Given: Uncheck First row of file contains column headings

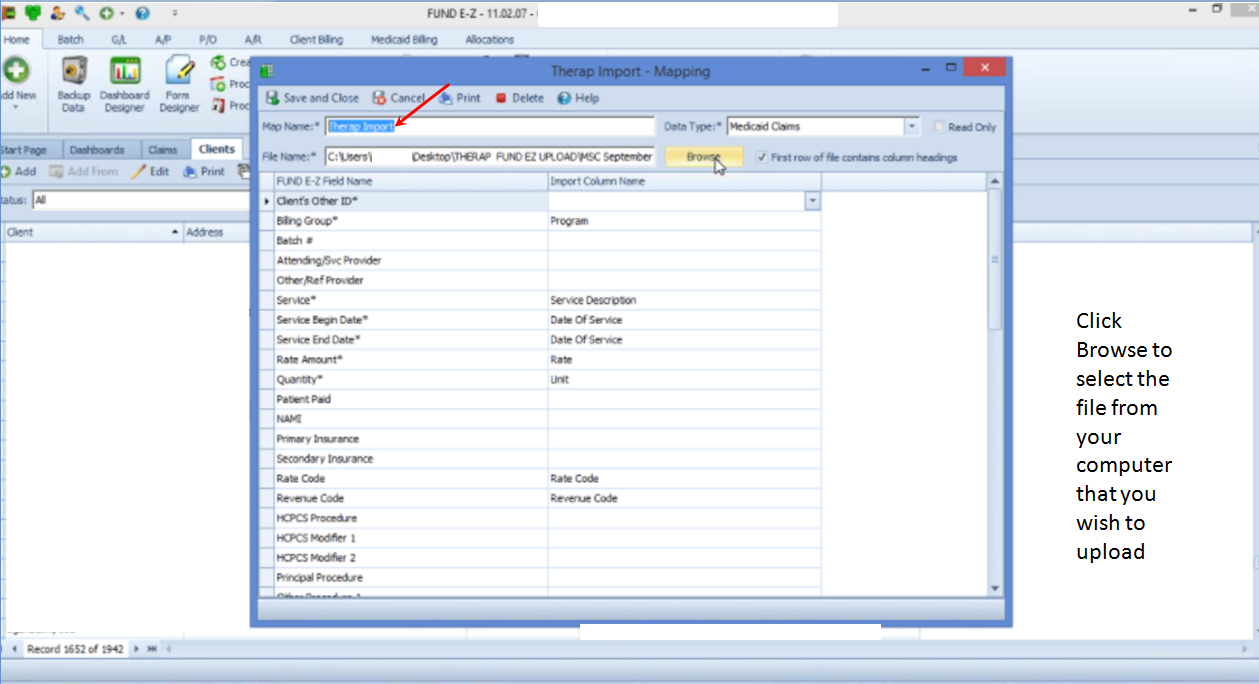Looking at the screenshot, I should 762,157.
